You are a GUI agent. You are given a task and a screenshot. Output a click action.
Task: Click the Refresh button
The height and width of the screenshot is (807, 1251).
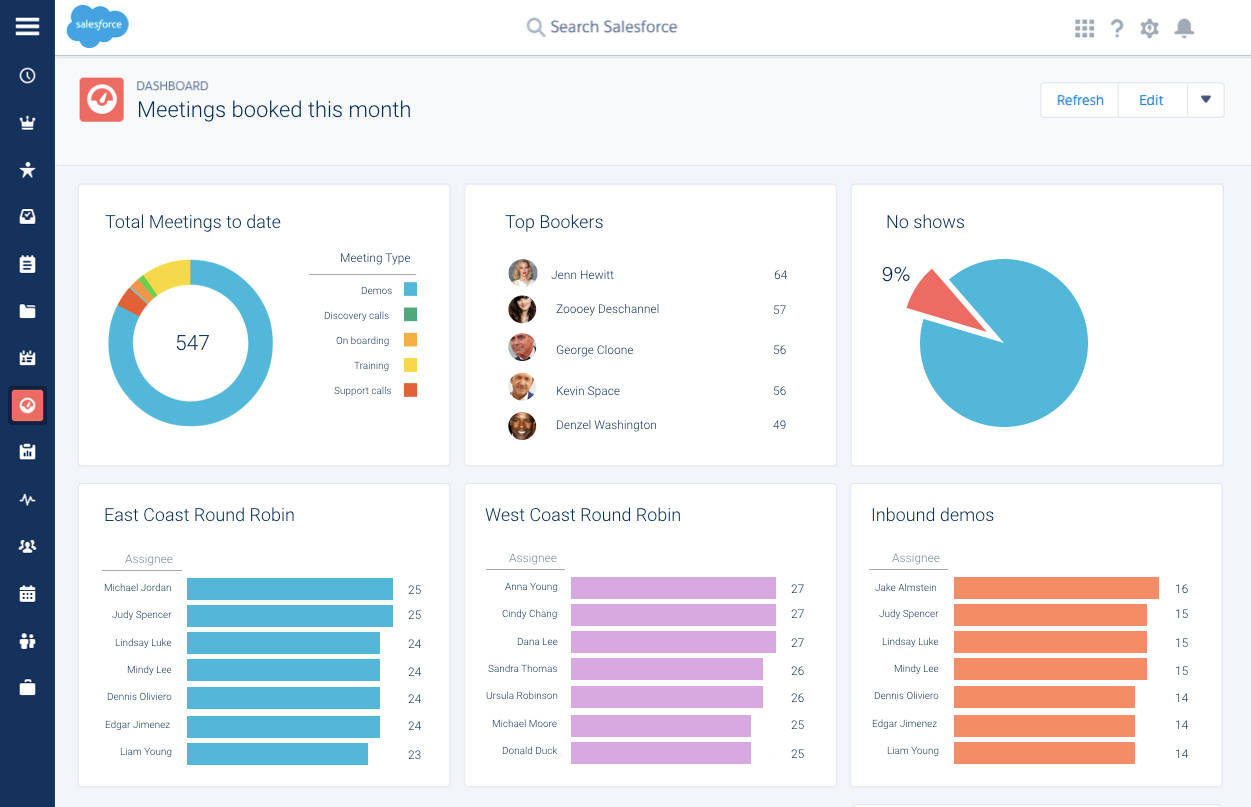coord(1079,100)
